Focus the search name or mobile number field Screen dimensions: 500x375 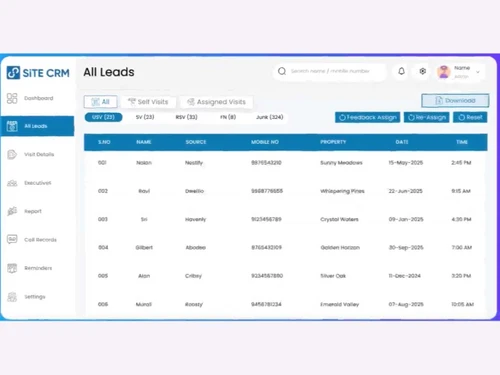coord(329,71)
